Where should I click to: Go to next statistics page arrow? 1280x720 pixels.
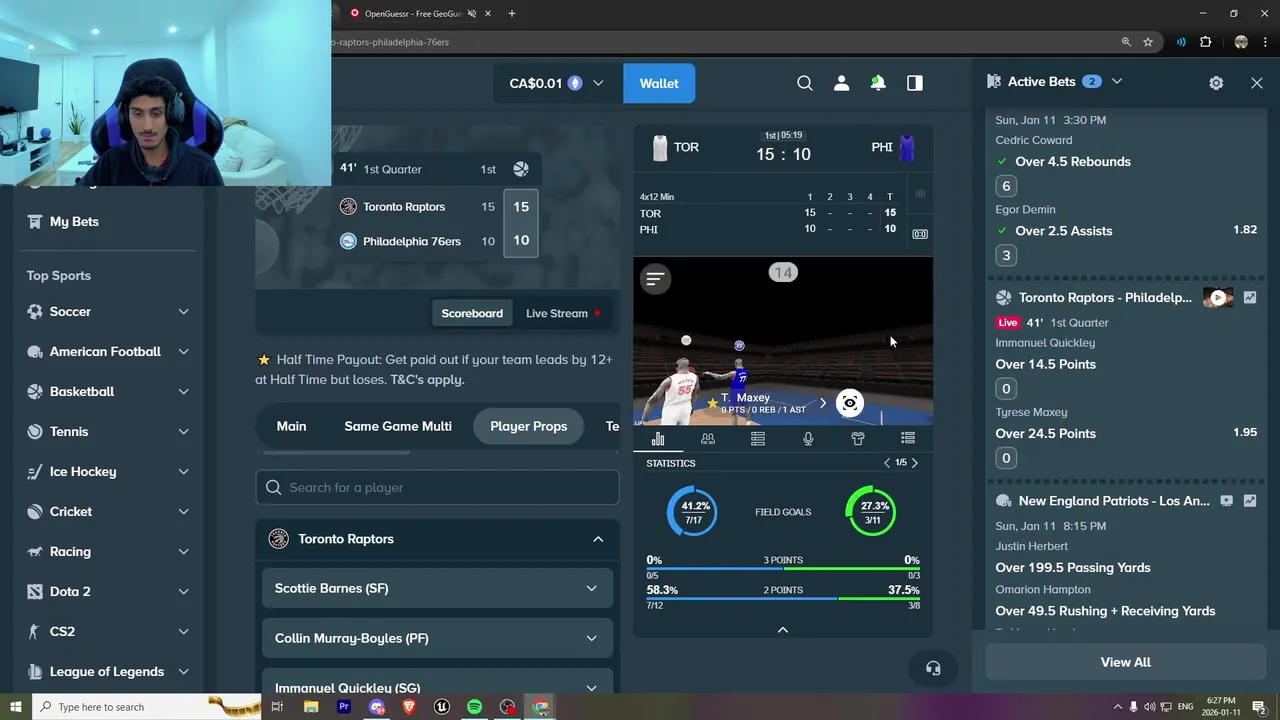click(x=914, y=463)
